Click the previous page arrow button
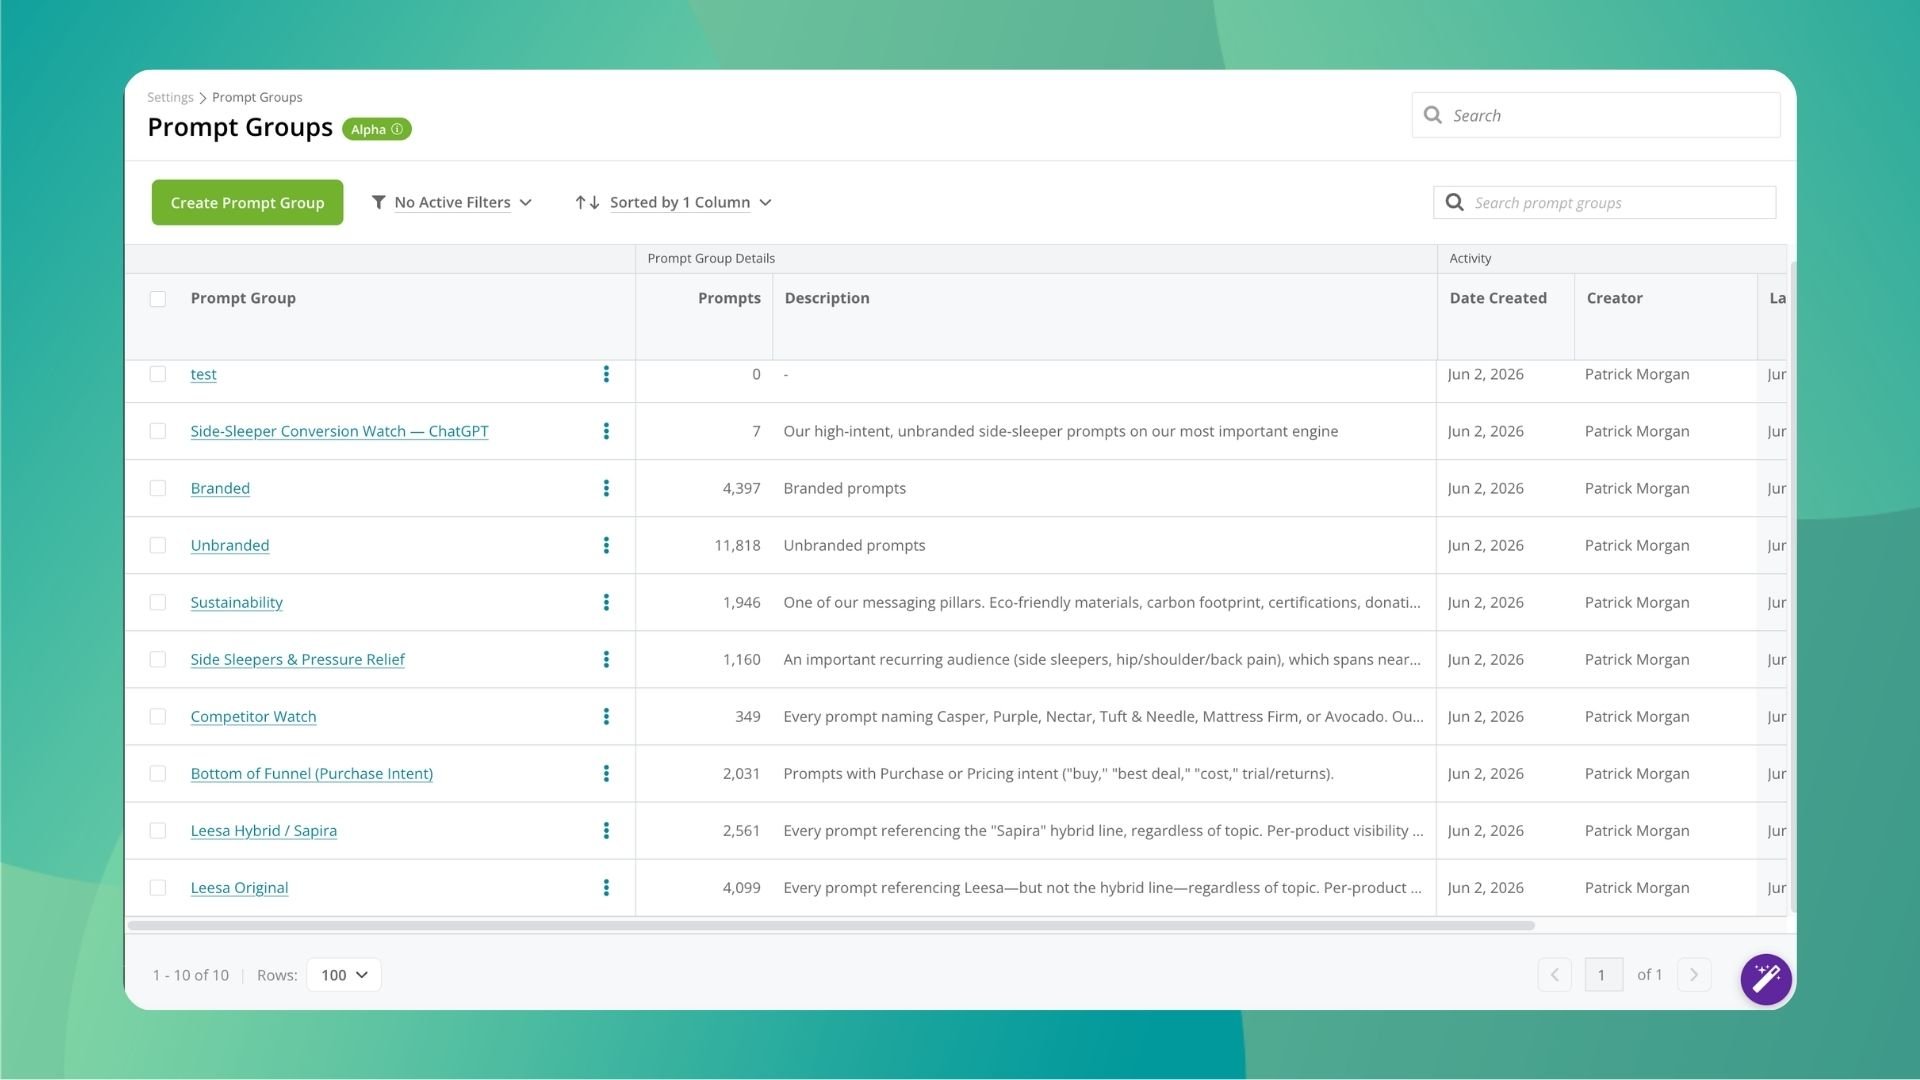Screen dimensions: 1920x1080 [1554, 975]
